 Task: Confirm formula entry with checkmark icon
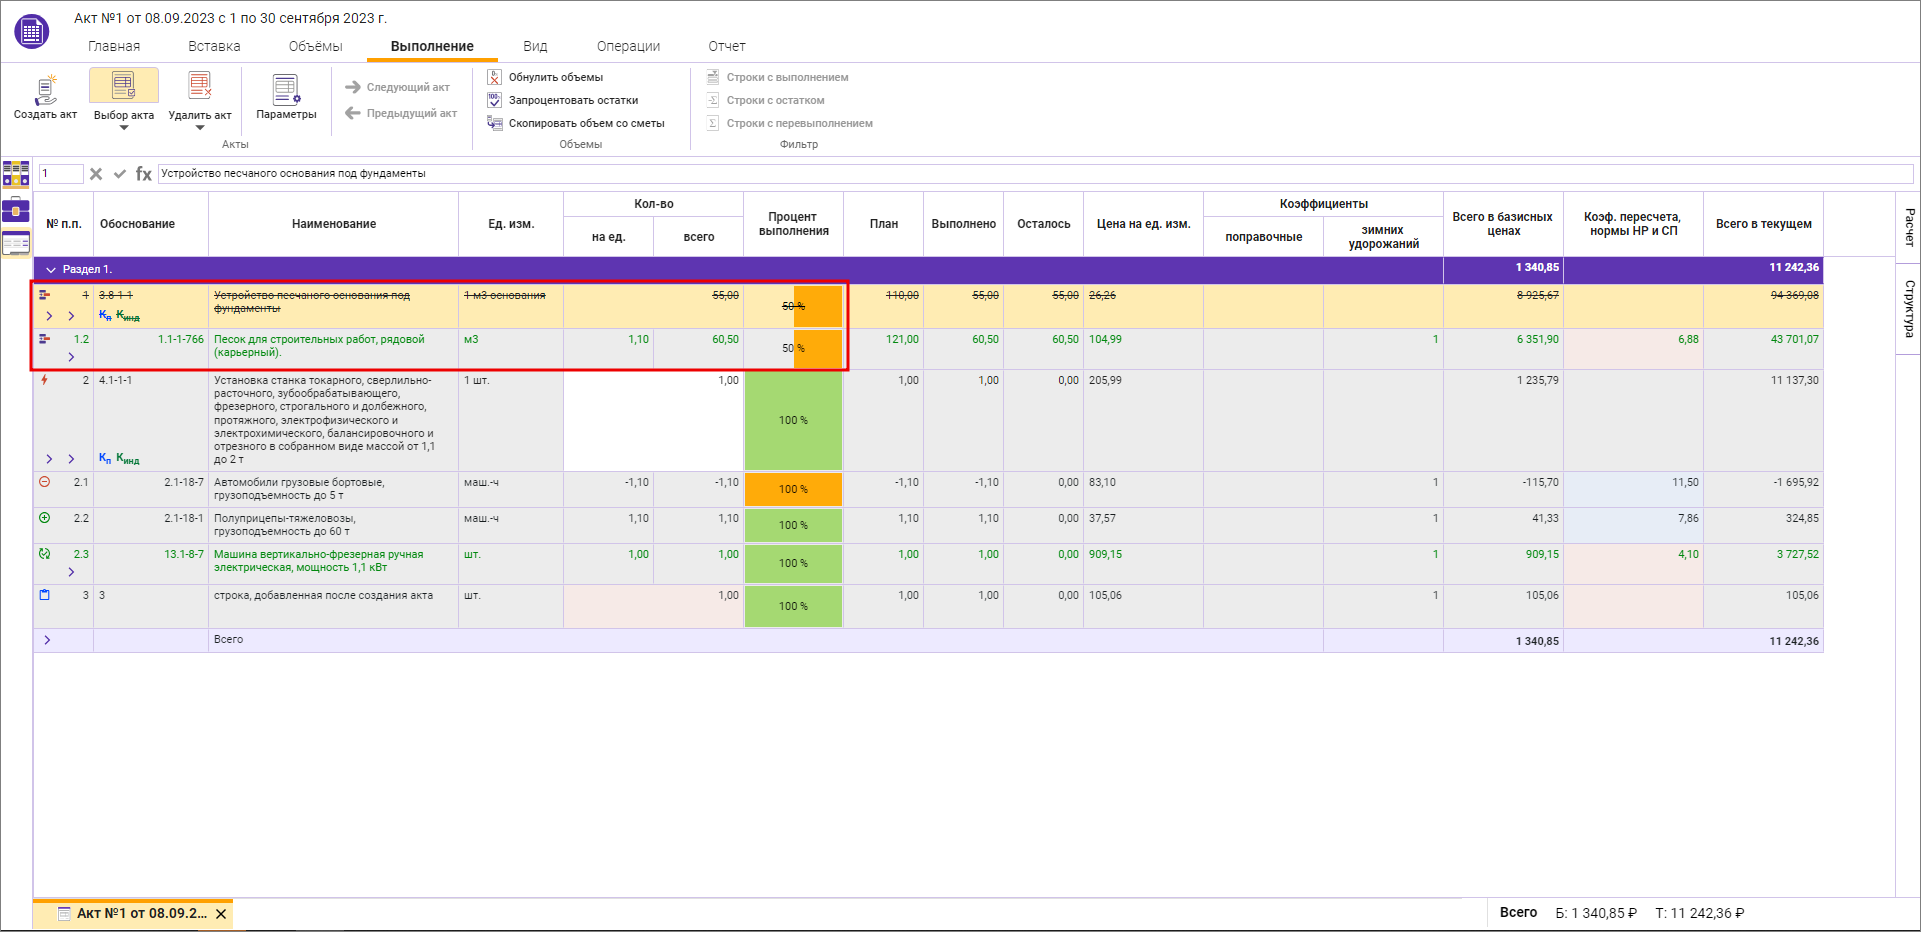click(120, 174)
